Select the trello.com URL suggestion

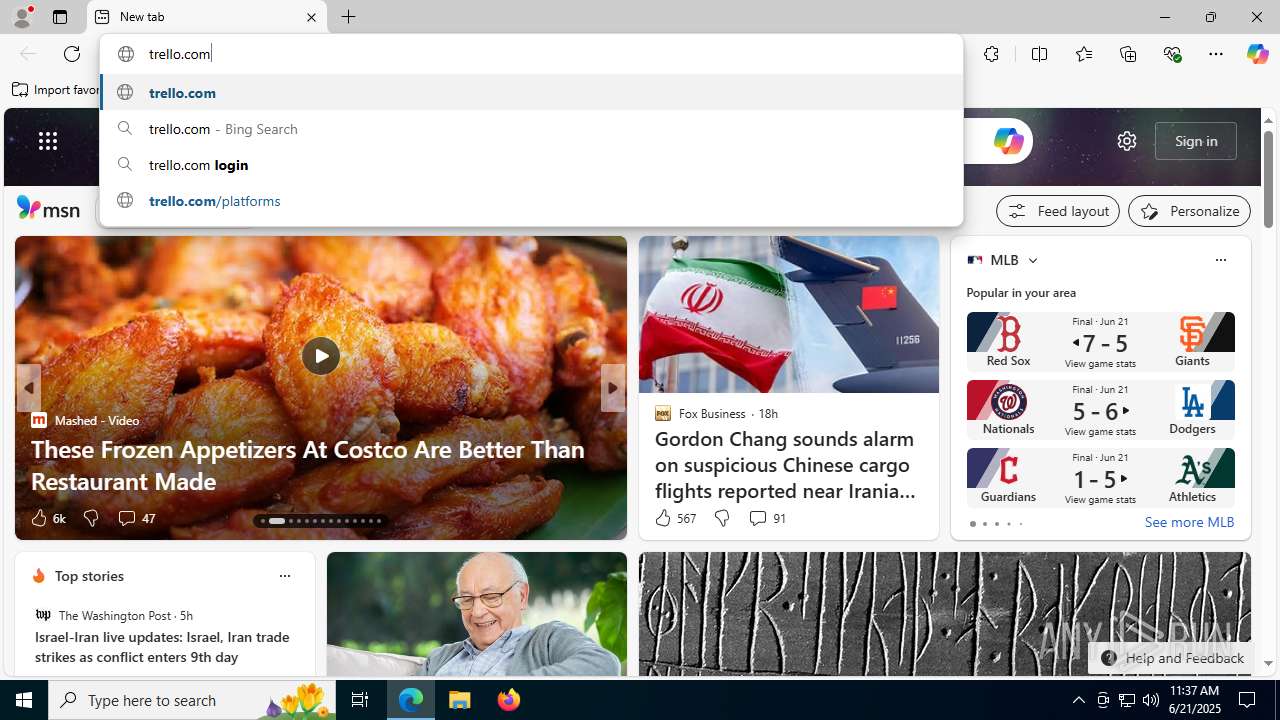(531, 92)
